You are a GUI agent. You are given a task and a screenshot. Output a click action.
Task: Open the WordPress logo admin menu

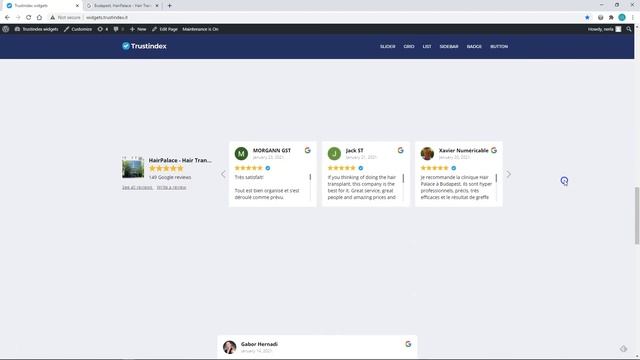[6, 29]
